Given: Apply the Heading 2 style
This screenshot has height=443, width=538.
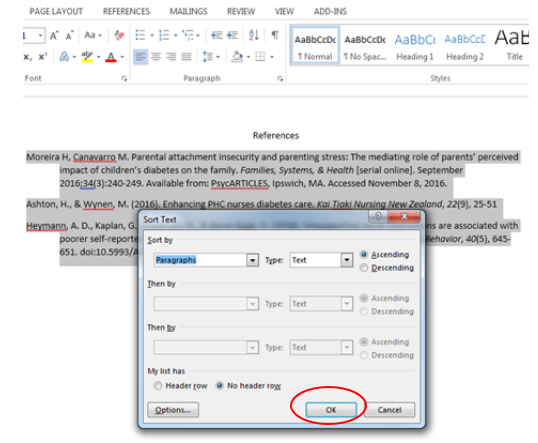Looking at the screenshot, I should pyautogui.click(x=465, y=46).
